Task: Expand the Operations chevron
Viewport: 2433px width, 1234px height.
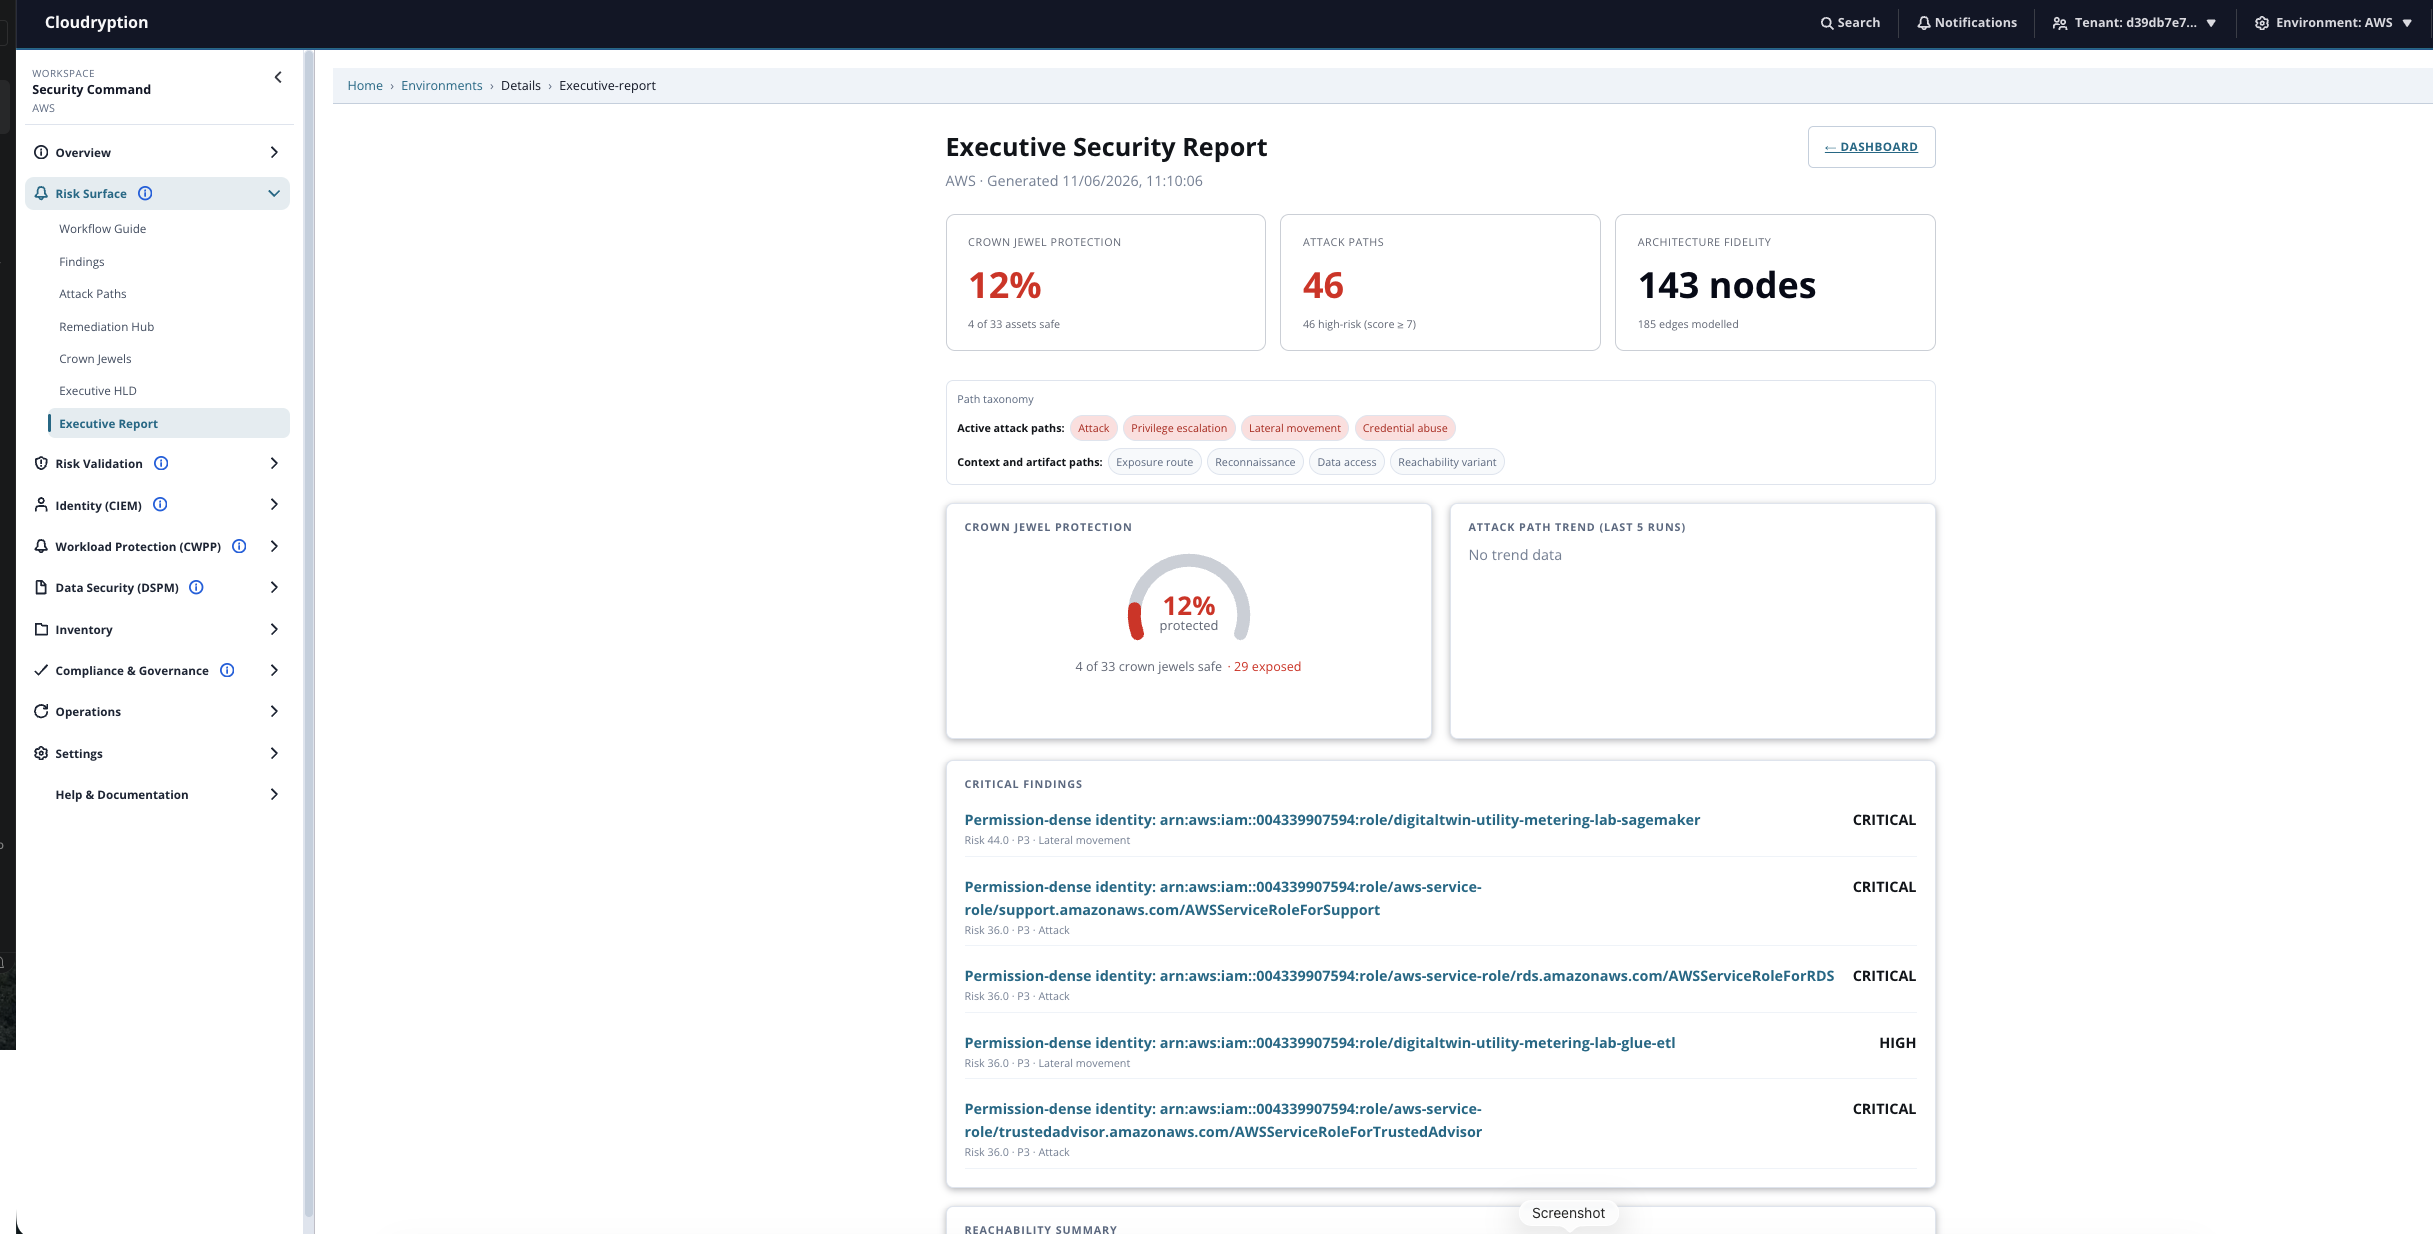Action: [x=274, y=711]
